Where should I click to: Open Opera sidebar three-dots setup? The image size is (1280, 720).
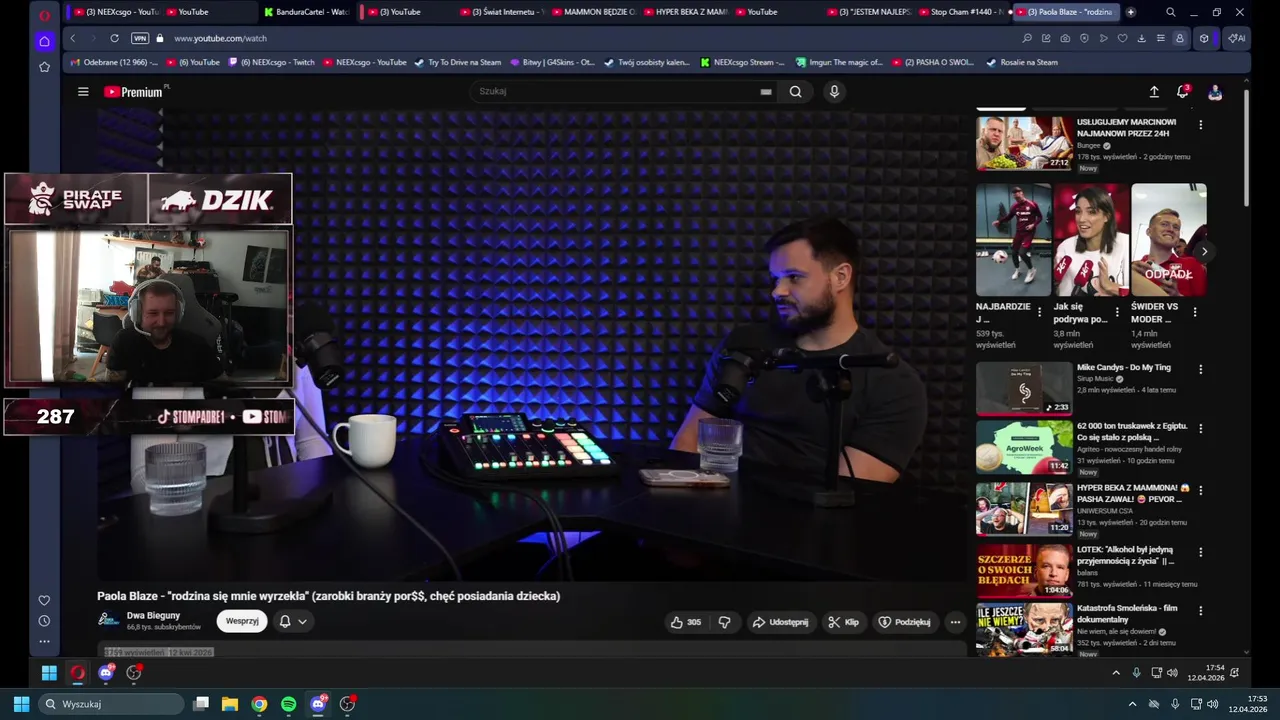pyautogui.click(x=44, y=641)
